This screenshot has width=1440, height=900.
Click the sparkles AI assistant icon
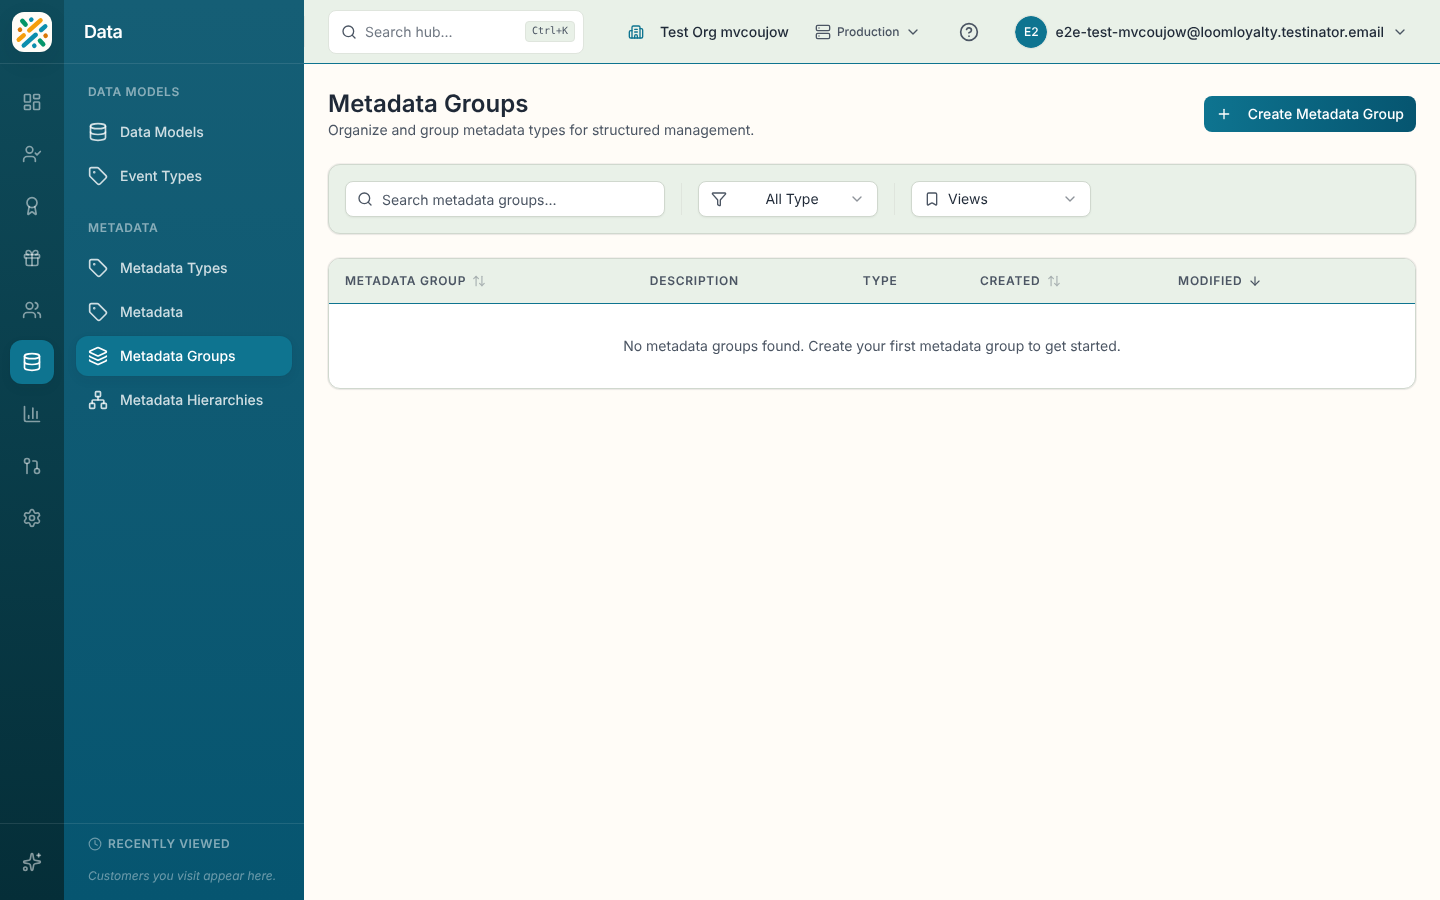click(32, 862)
